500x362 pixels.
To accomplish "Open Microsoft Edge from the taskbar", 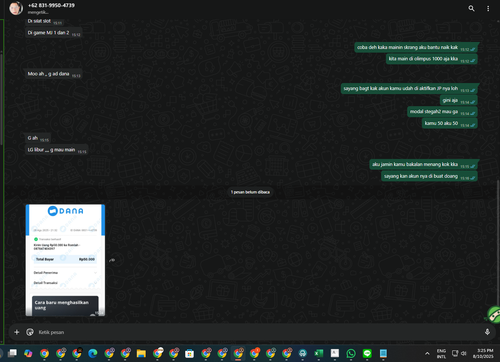I will pyautogui.click(x=93, y=353).
